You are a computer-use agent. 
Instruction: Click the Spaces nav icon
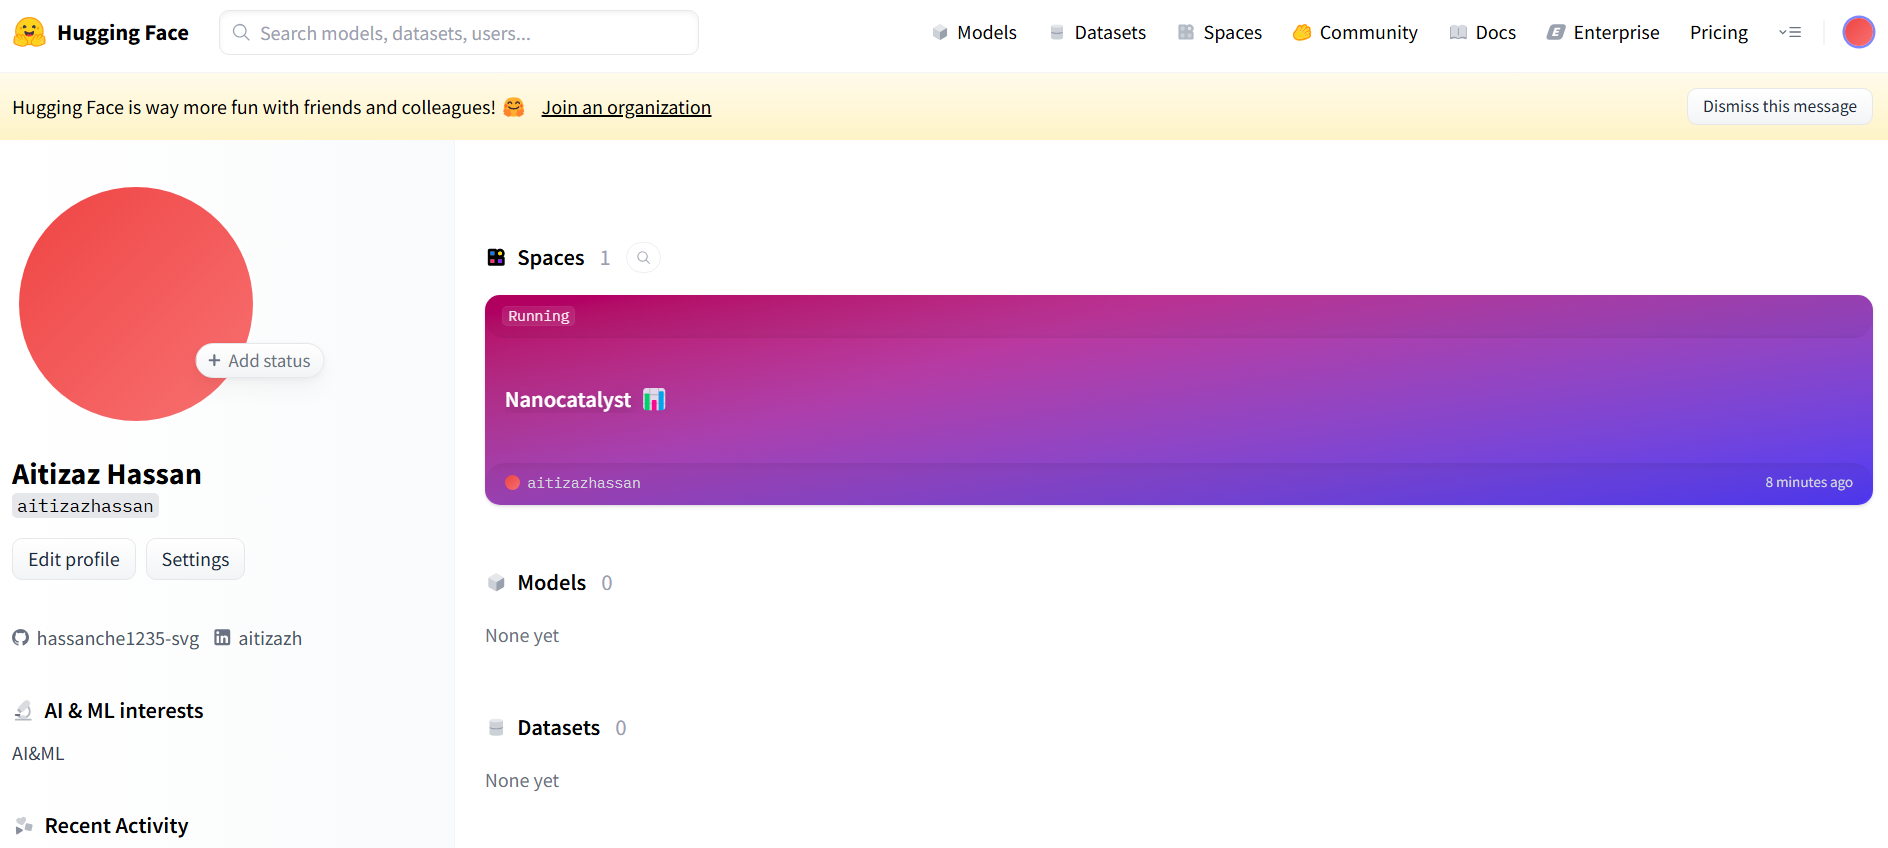click(1186, 33)
